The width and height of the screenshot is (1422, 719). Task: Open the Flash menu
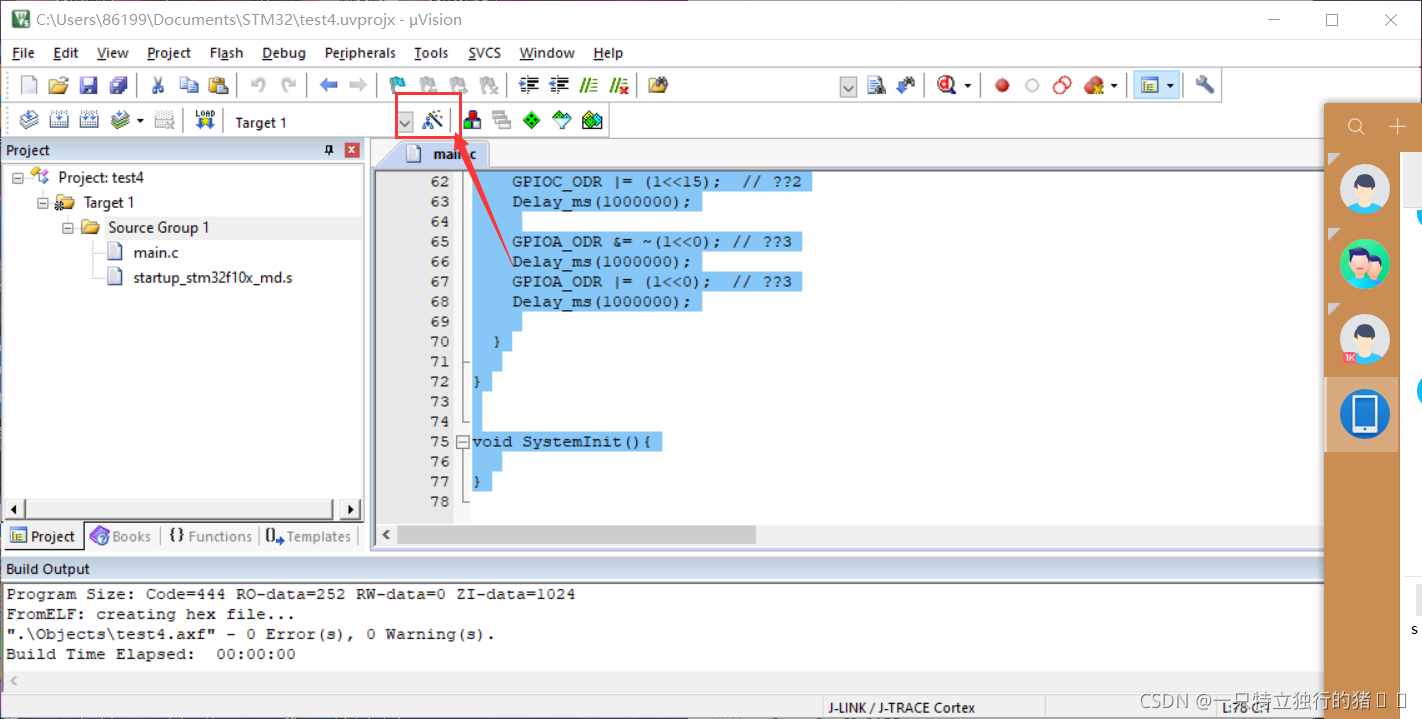(x=226, y=53)
